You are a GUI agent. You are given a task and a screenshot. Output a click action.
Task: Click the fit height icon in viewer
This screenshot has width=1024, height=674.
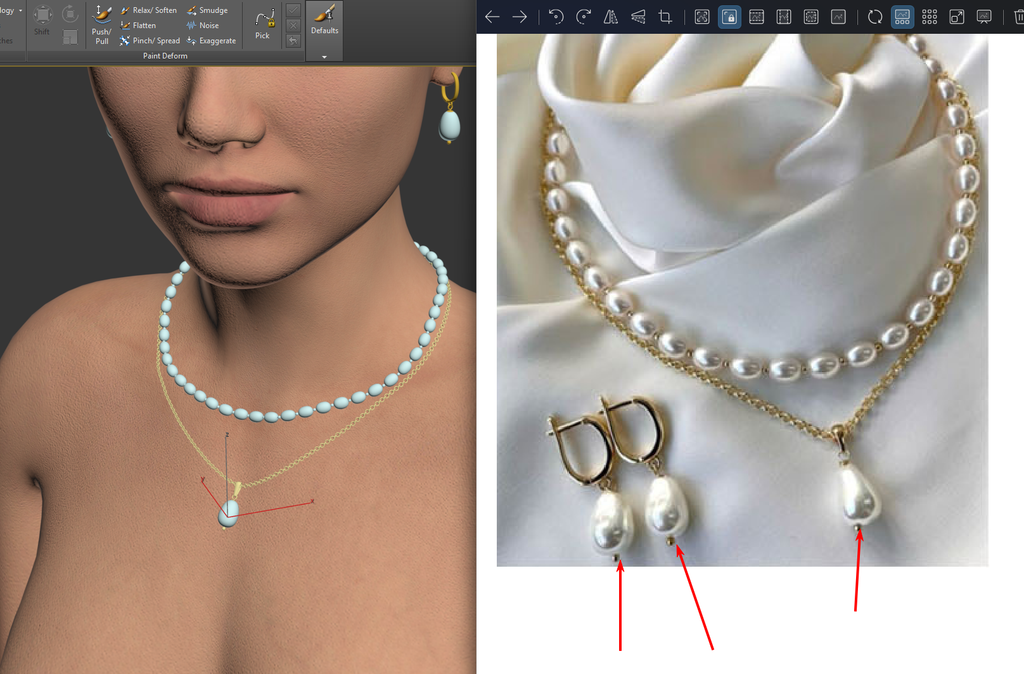(x=784, y=16)
